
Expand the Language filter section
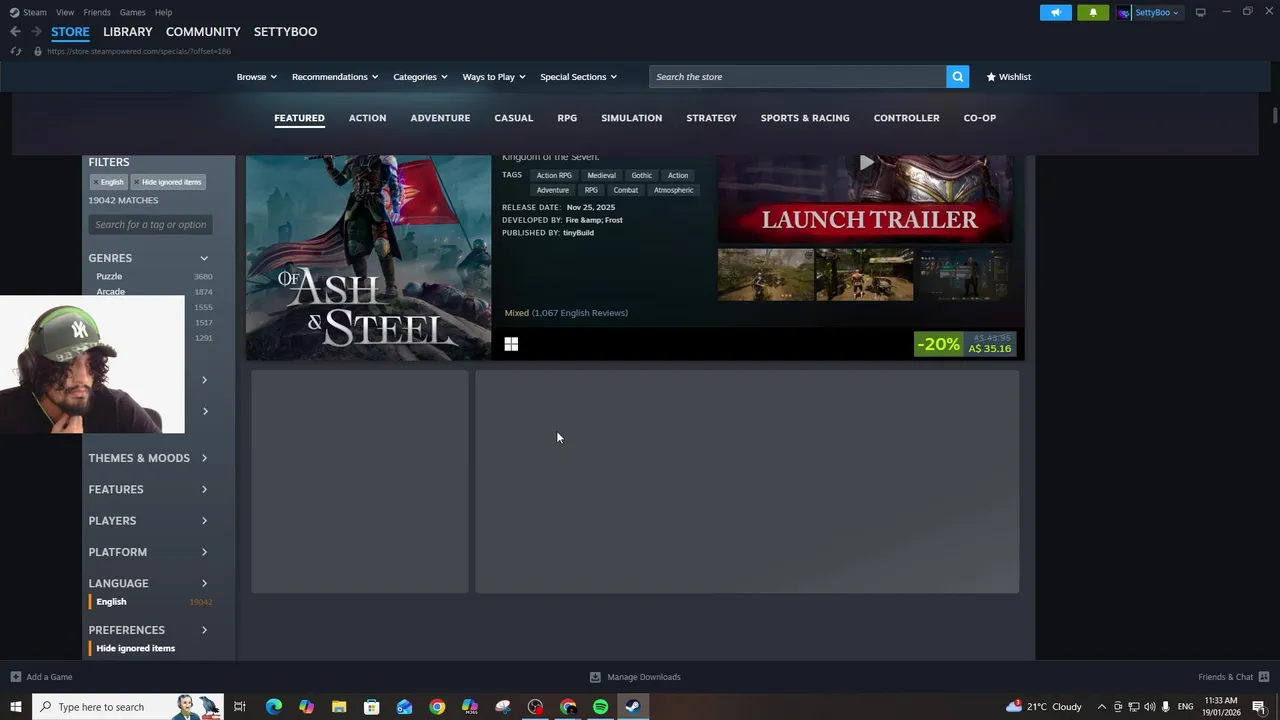(148, 583)
